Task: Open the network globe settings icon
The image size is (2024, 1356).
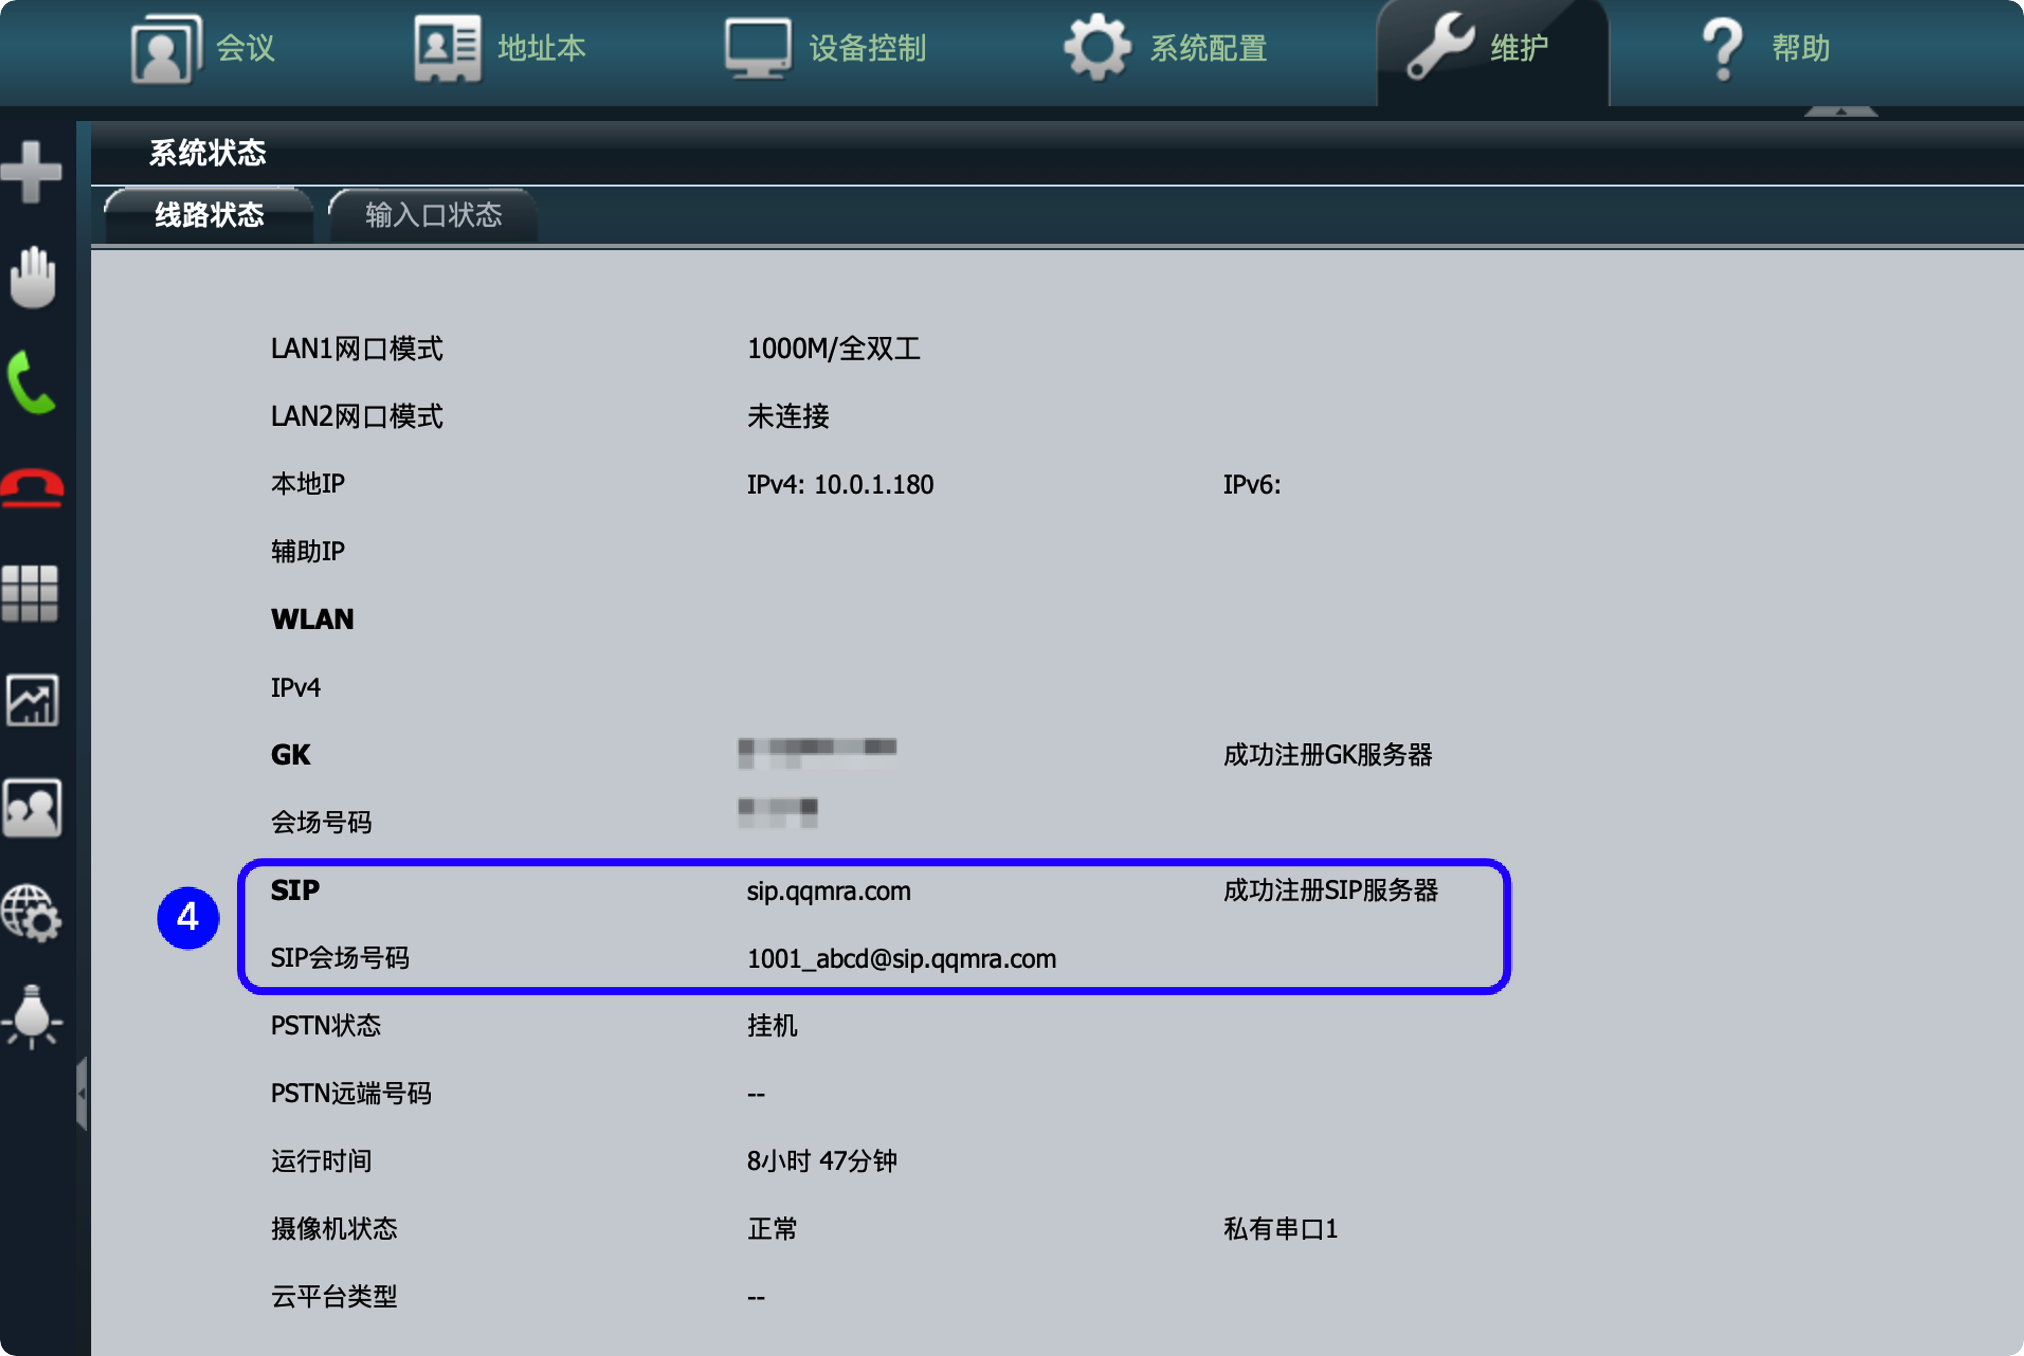Action: tap(32, 913)
